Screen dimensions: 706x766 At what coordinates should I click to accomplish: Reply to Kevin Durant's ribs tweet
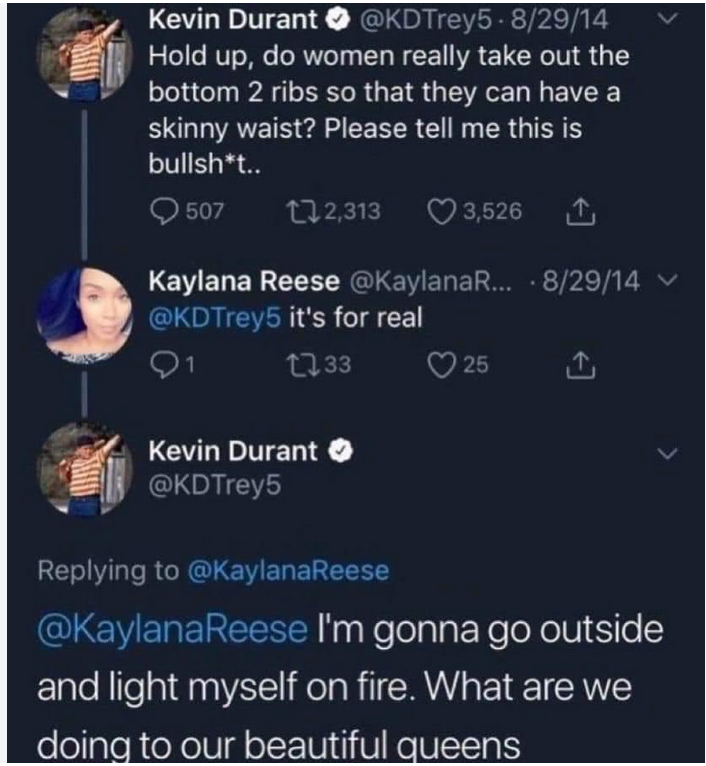163,211
